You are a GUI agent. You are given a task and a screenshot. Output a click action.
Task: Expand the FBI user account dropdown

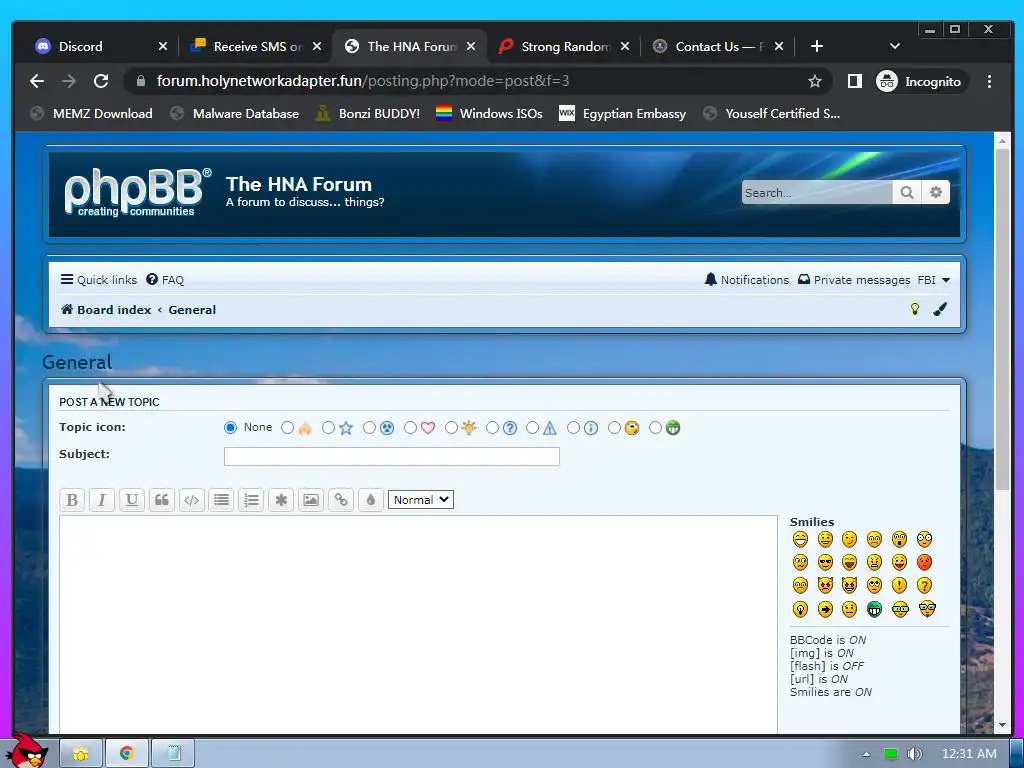tap(934, 280)
